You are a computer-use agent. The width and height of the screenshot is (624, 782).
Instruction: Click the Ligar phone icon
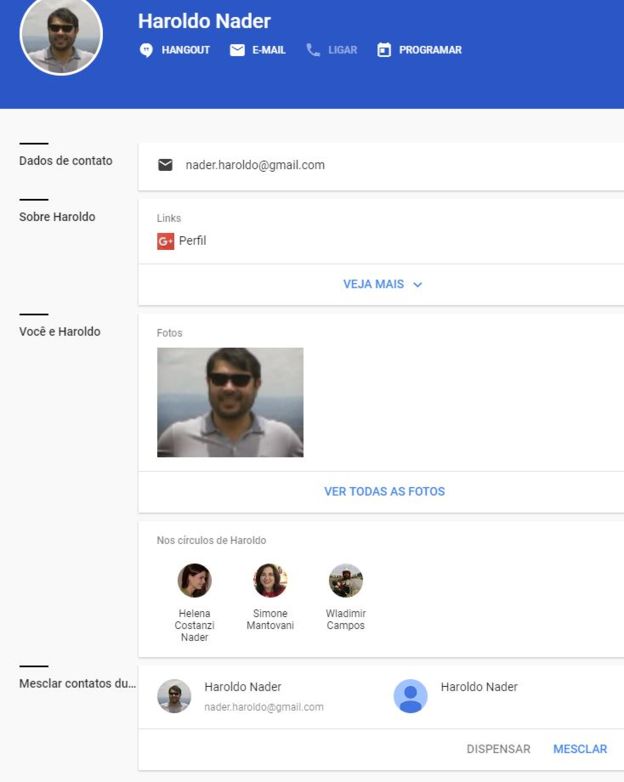(313, 50)
